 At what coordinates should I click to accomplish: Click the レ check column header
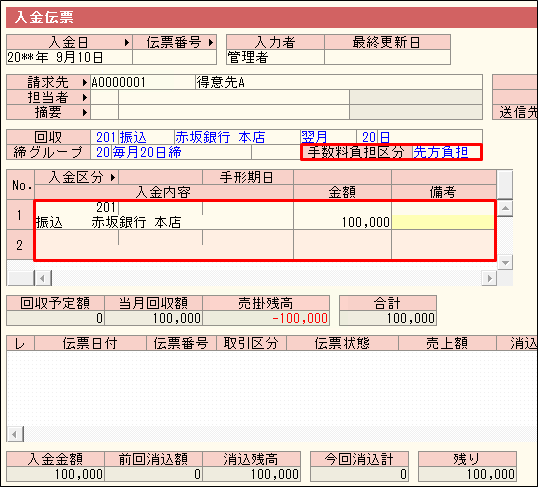click(20, 343)
